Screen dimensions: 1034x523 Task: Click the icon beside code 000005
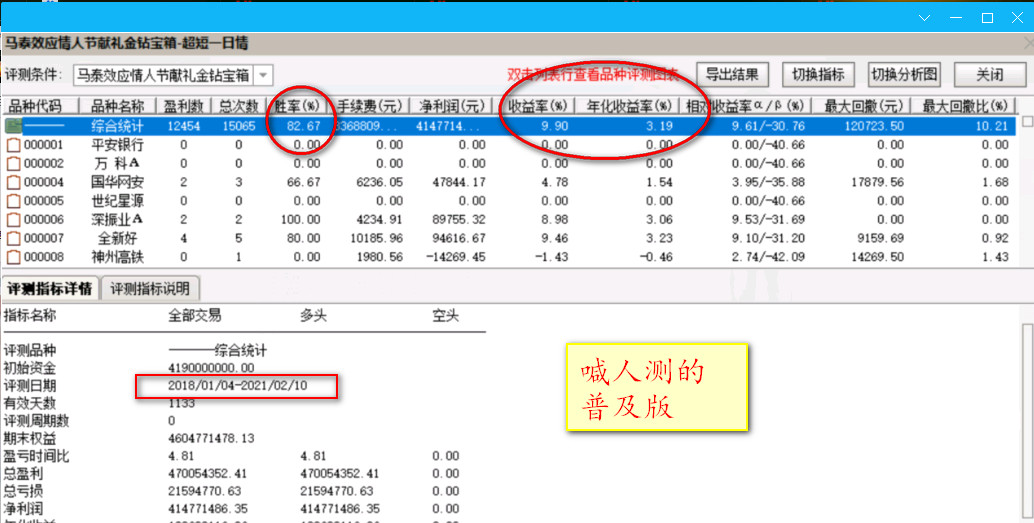tap(13, 201)
